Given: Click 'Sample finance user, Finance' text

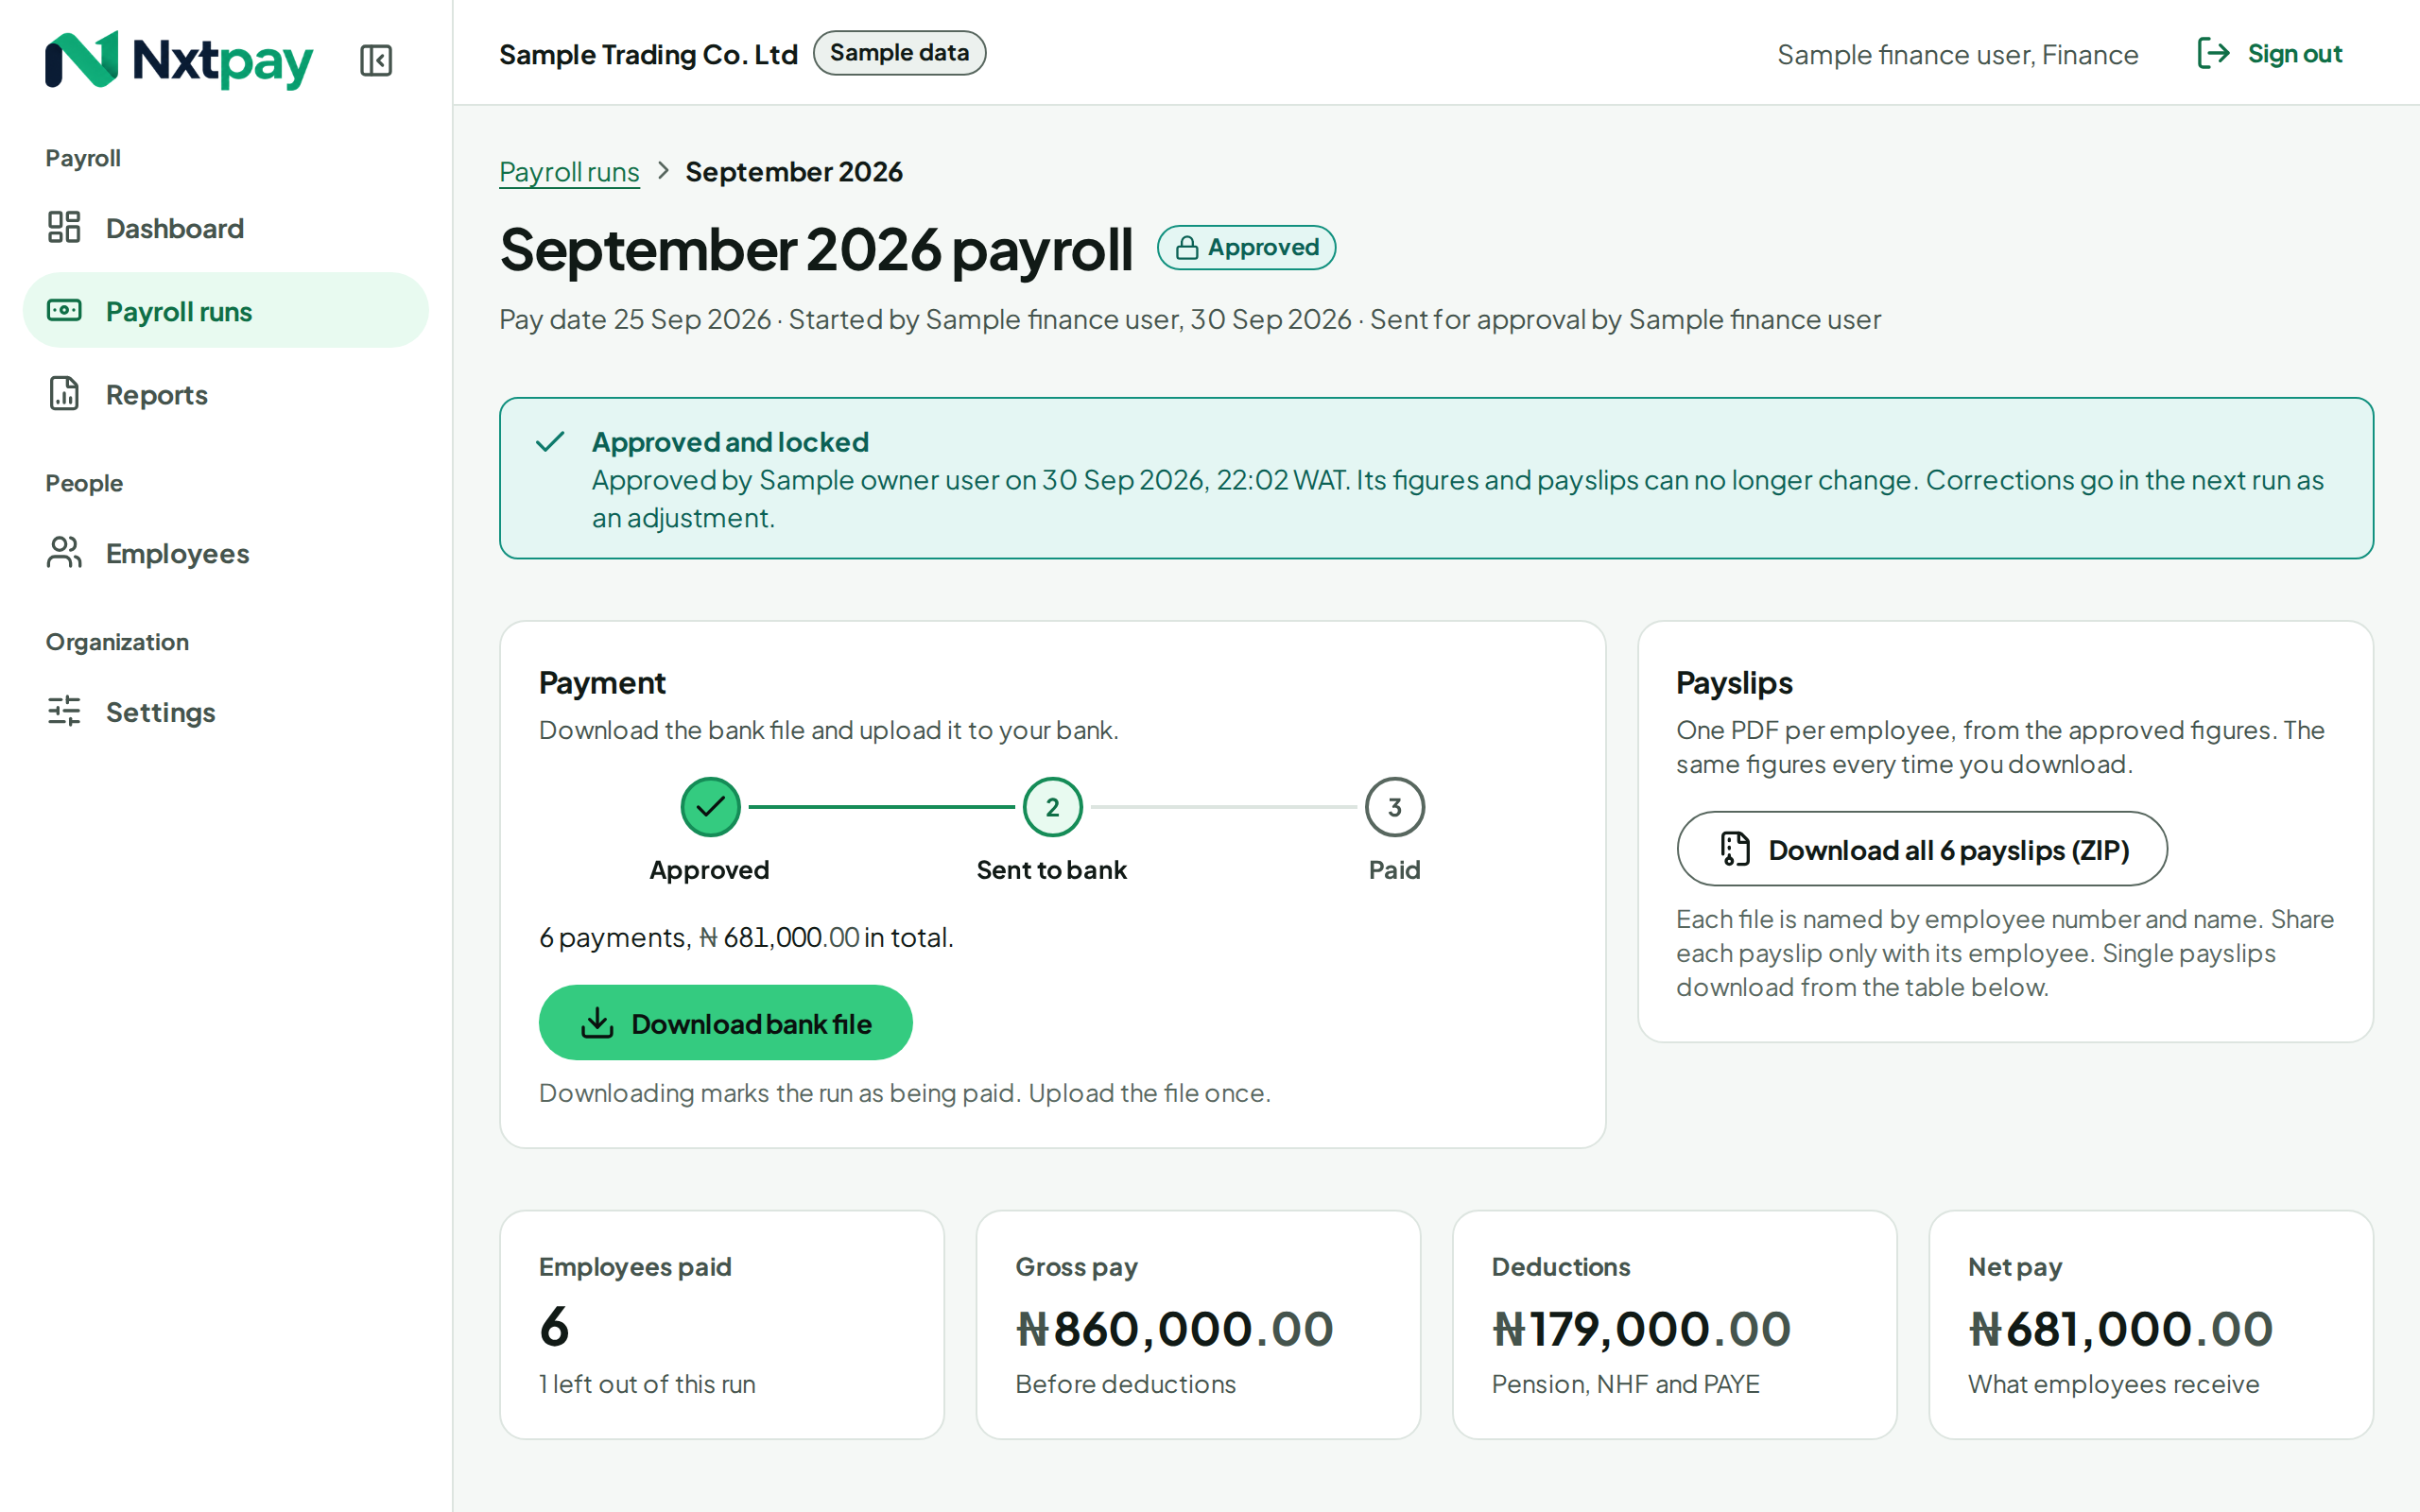Looking at the screenshot, I should 1957,55.
